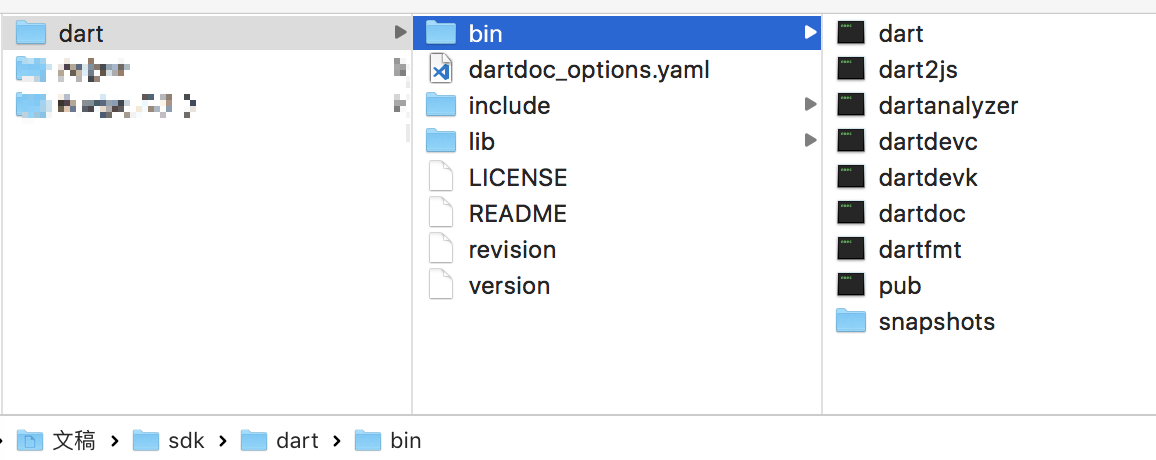Expand the include folder arrow
The height and width of the screenshot is (460, 1156).
pyautogui.click(x=810, y=105)
